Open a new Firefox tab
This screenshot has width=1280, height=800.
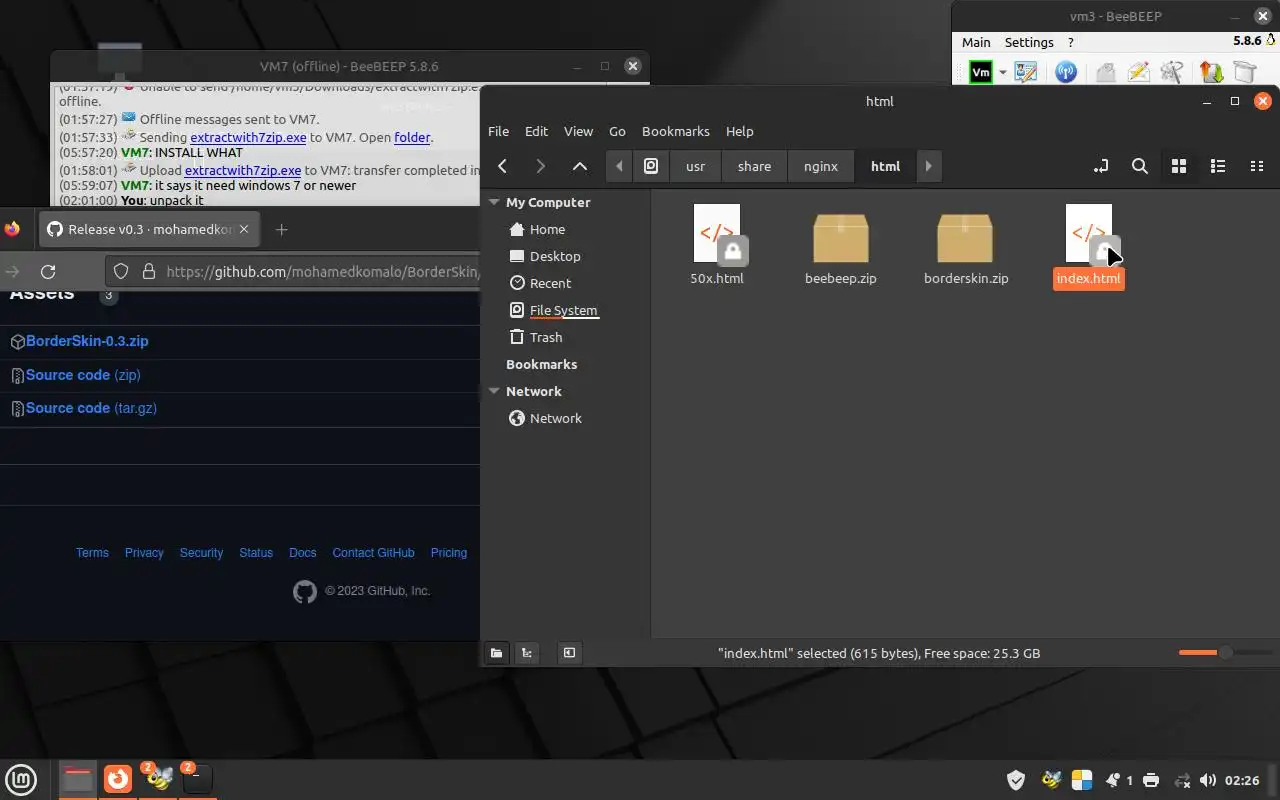pyautogui.click(x=281, y=230)
